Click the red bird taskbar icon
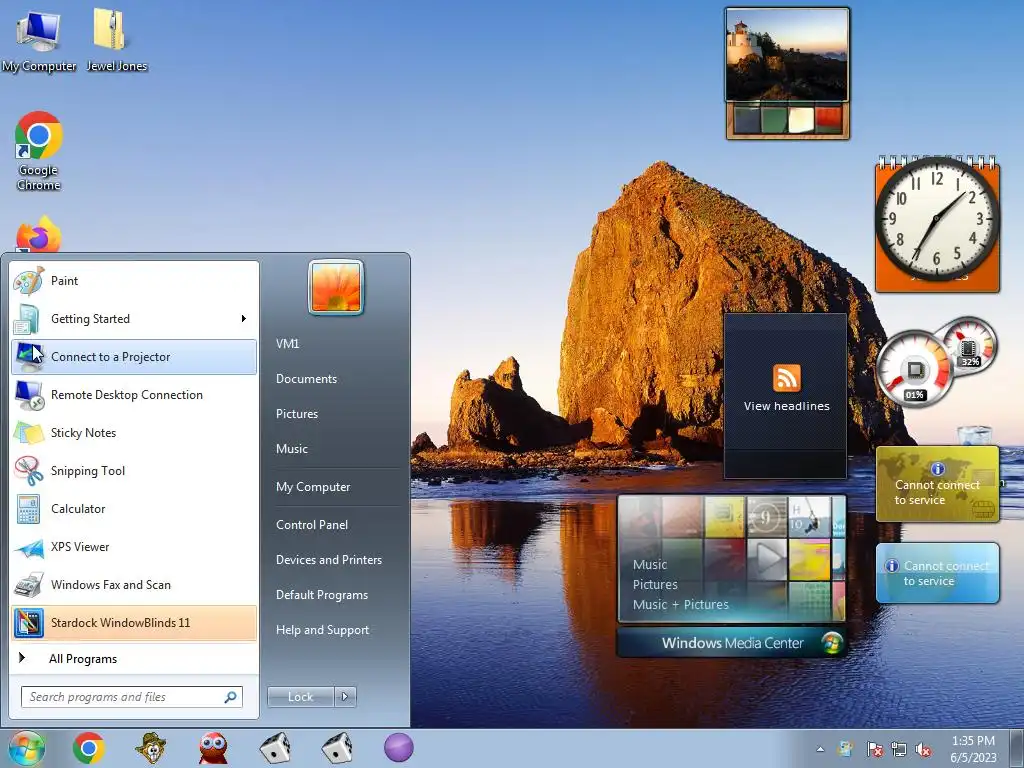 coord(213,748)
